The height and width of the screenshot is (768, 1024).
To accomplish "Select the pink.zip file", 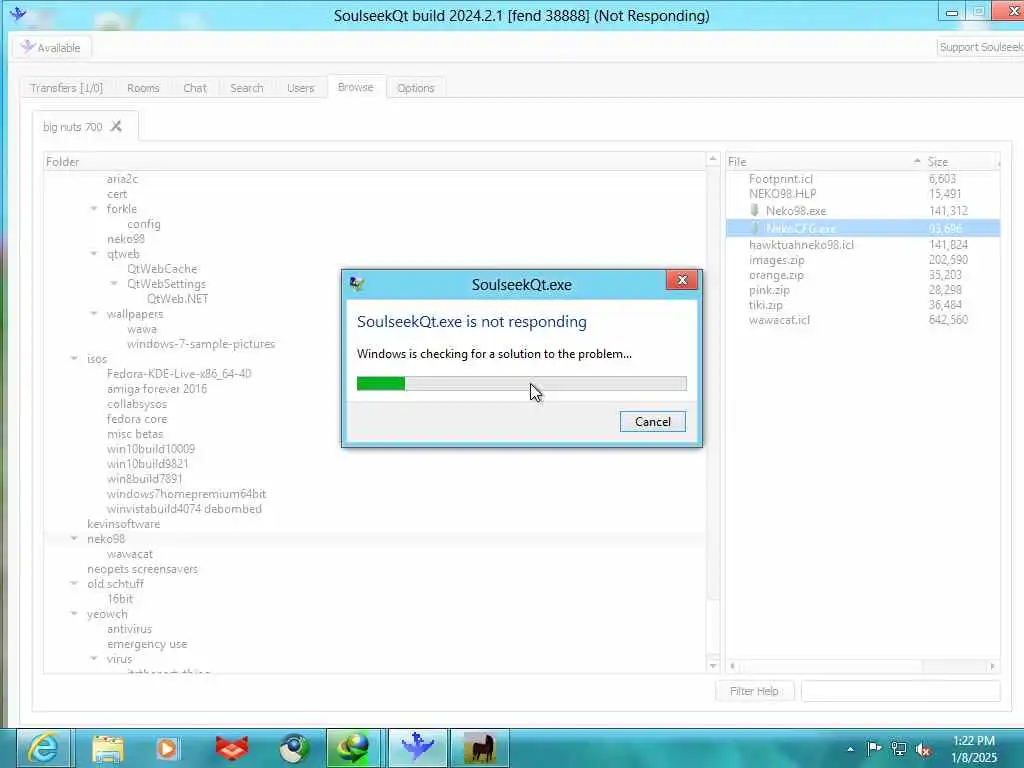I will click(x=769, y=290).
